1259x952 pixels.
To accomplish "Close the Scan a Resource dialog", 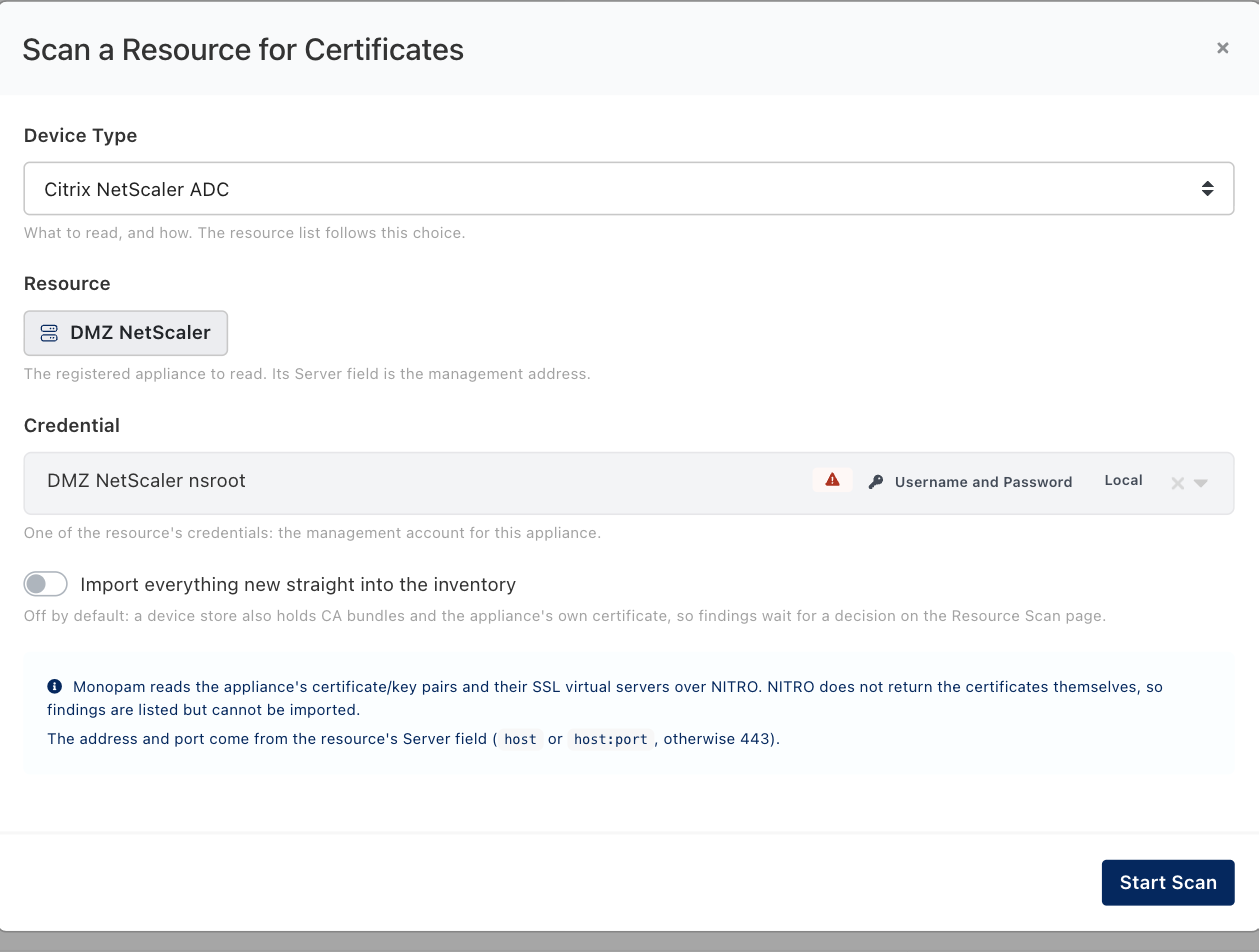I will click(1222, 48).
